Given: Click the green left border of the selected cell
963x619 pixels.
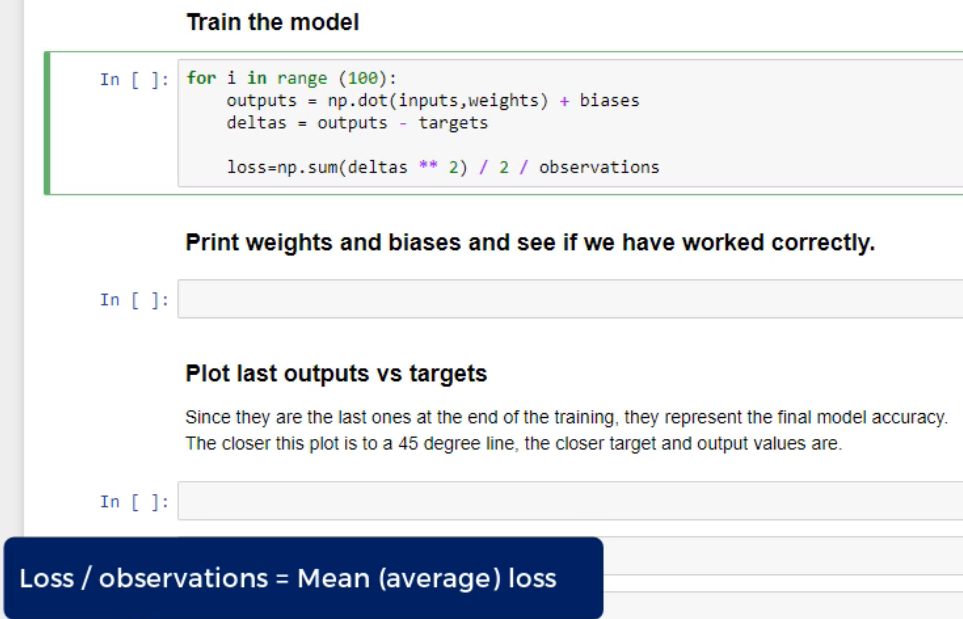Looking at the screenshot, I should 47,122.
